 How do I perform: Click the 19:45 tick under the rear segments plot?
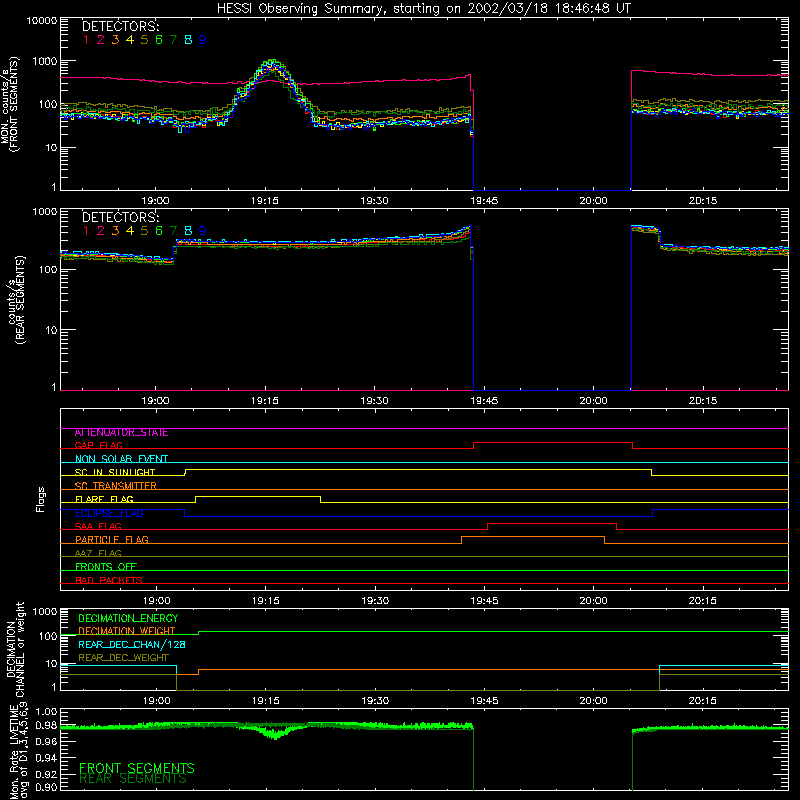coord(484,401)
